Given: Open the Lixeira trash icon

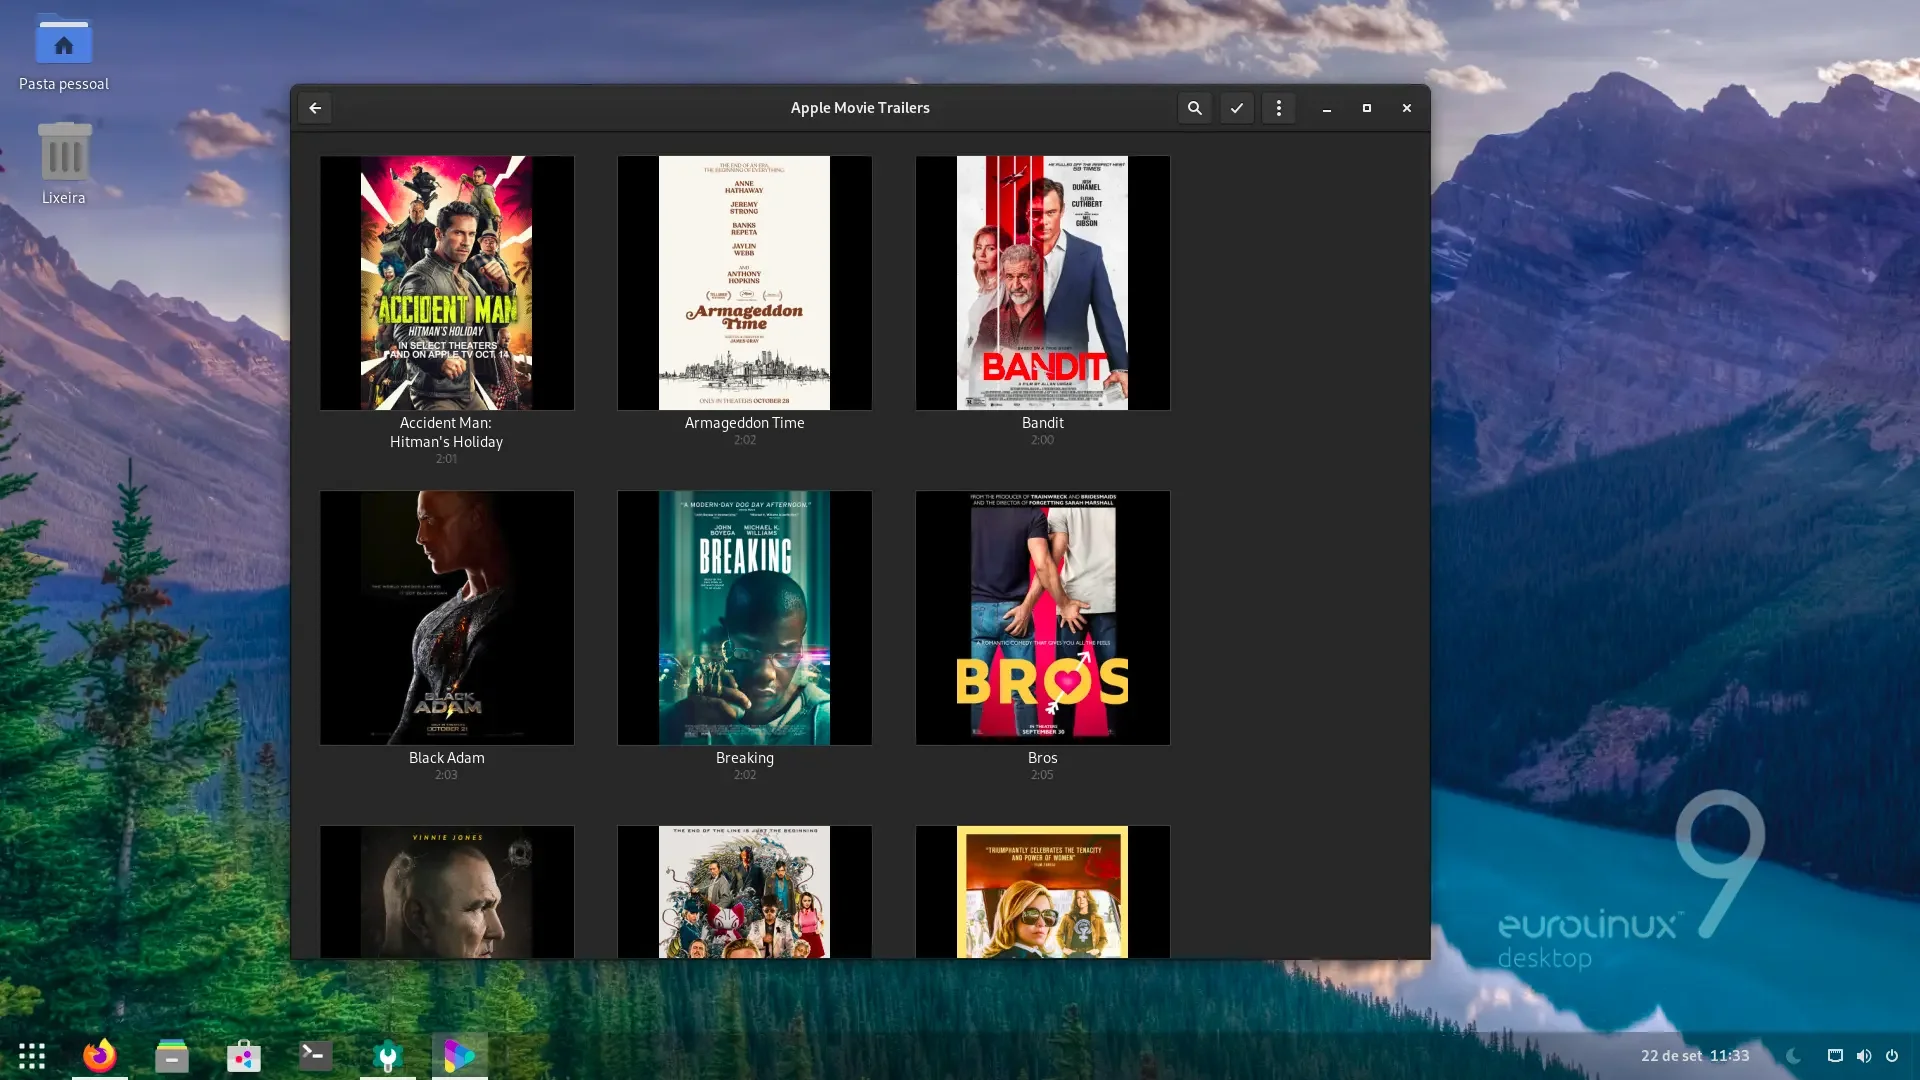Looking at the screenshot, I should (x=64, y=163).
